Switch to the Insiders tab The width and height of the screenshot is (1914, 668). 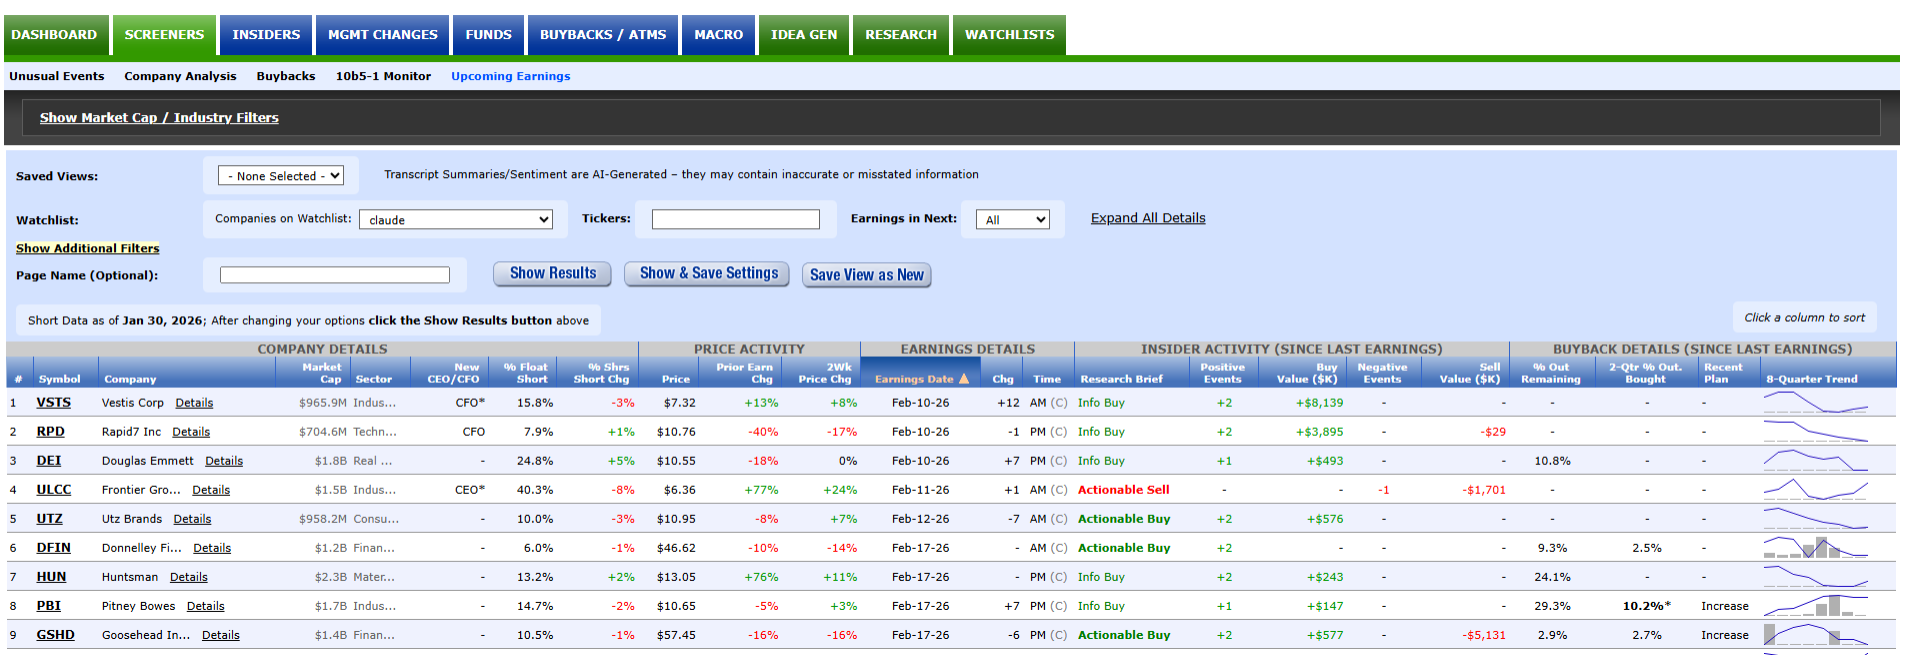point(266,35)
